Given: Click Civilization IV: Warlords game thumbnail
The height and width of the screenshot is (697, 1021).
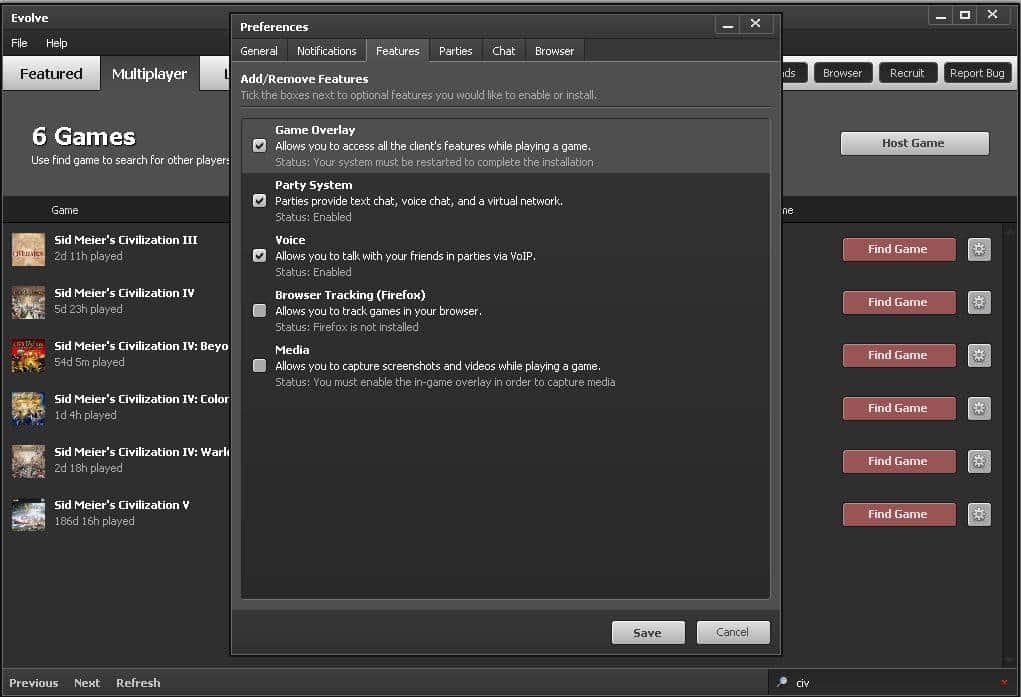Looking at the screenshot, I should 28,461.
